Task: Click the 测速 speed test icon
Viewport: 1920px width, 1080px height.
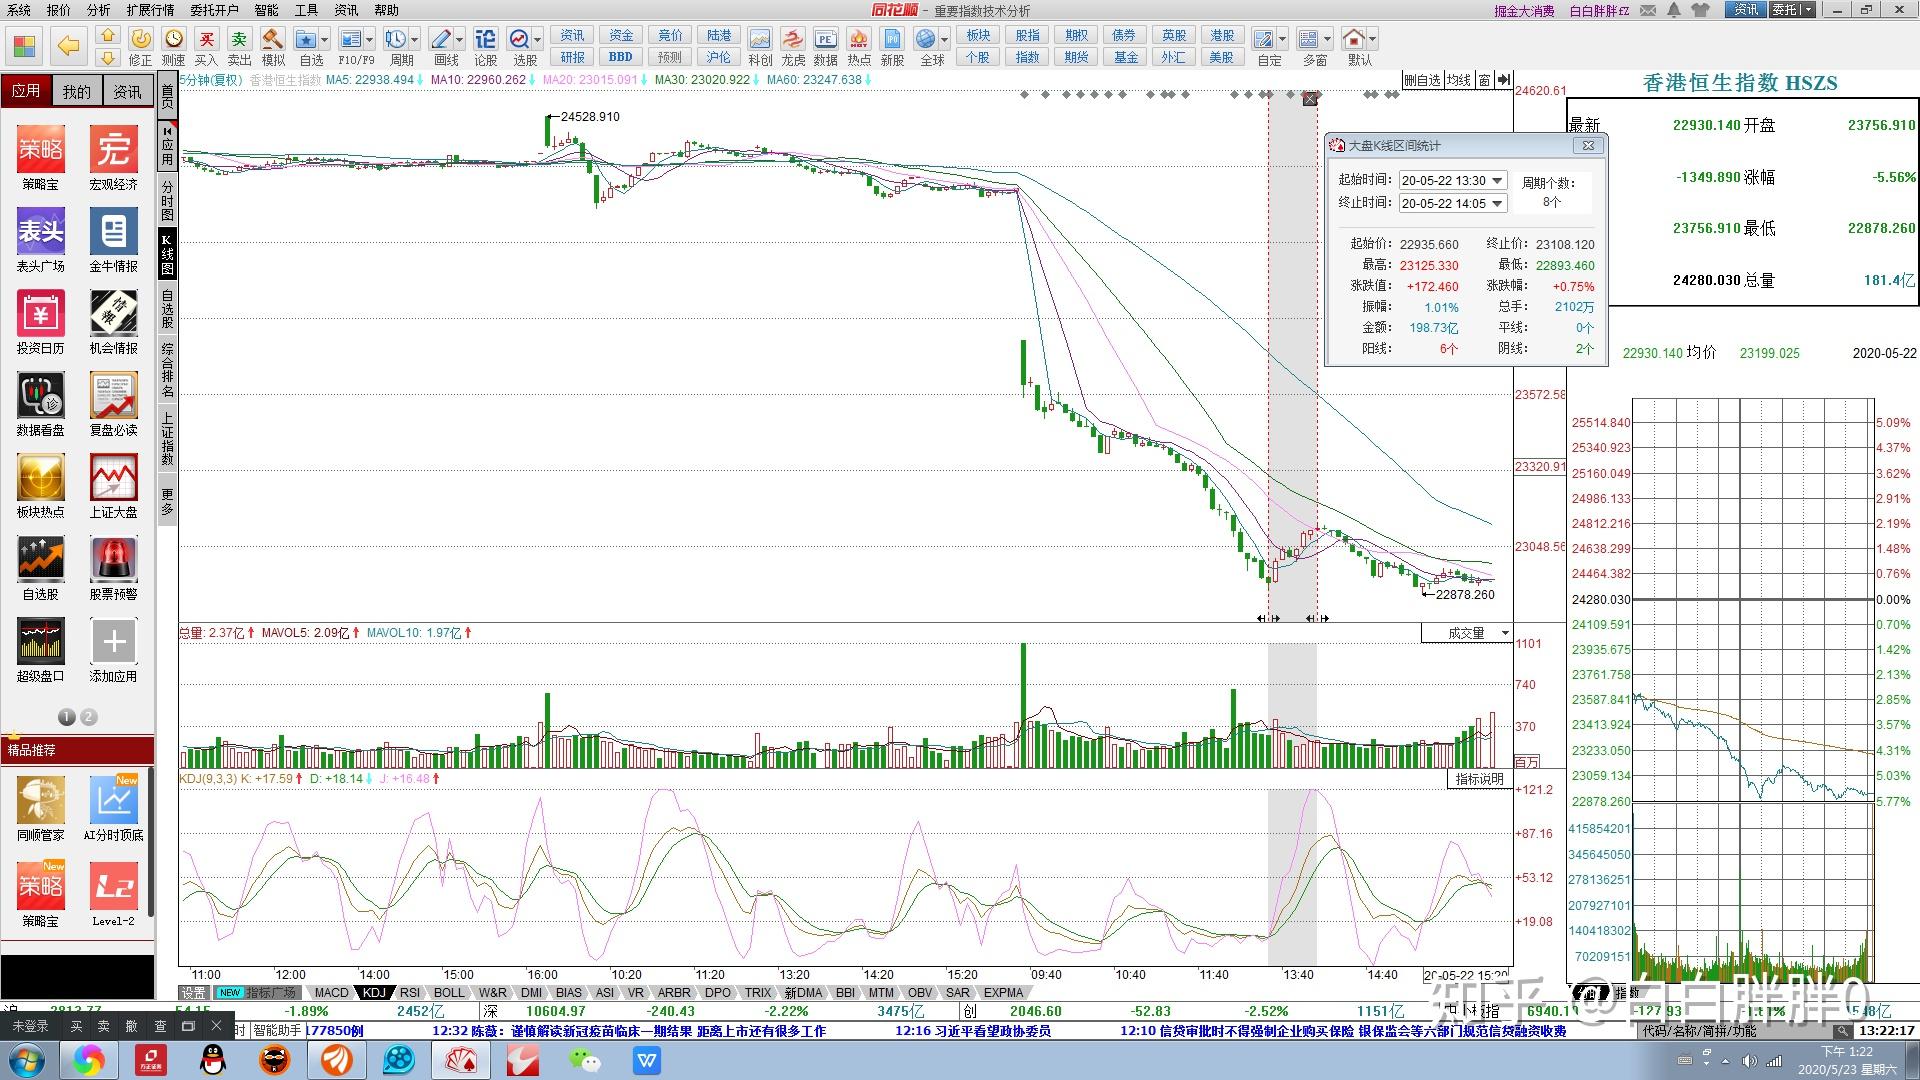Action: pos(174,46)
